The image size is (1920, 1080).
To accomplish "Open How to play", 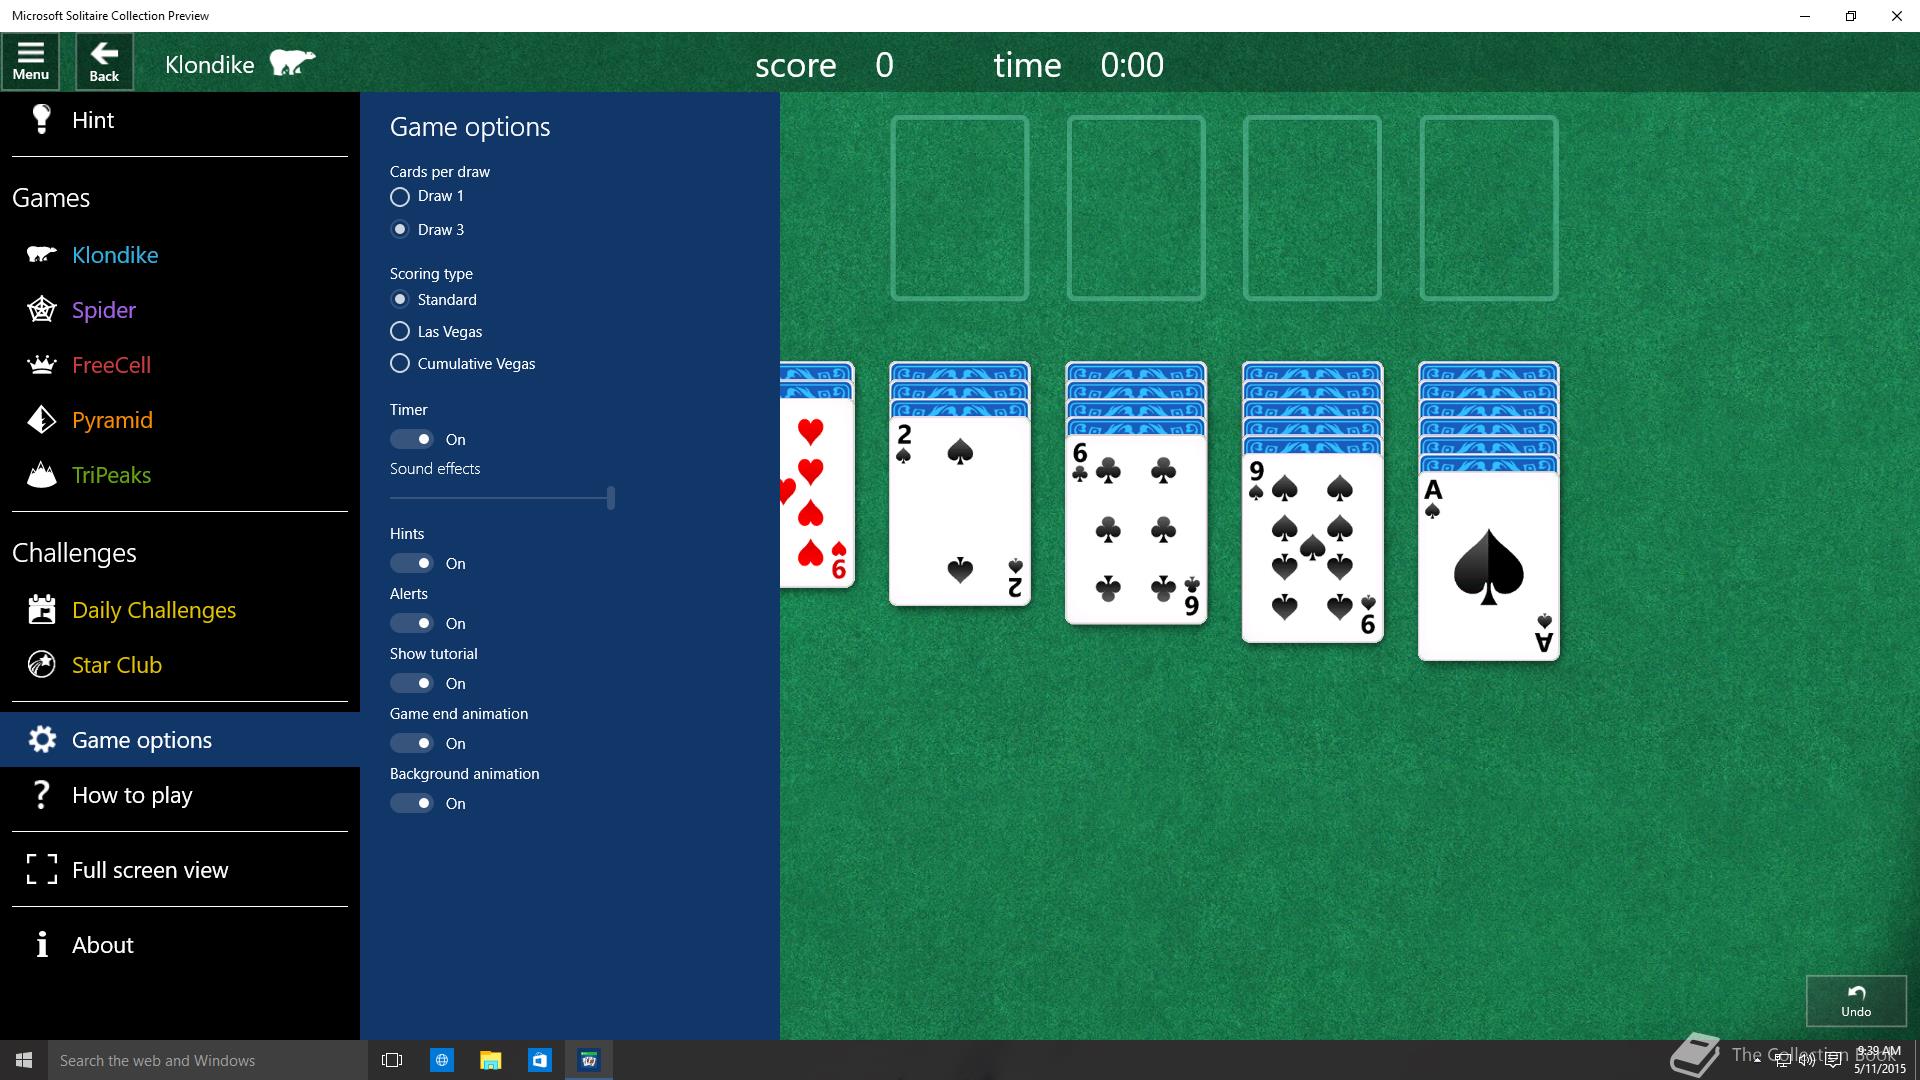I will point(180,795).
